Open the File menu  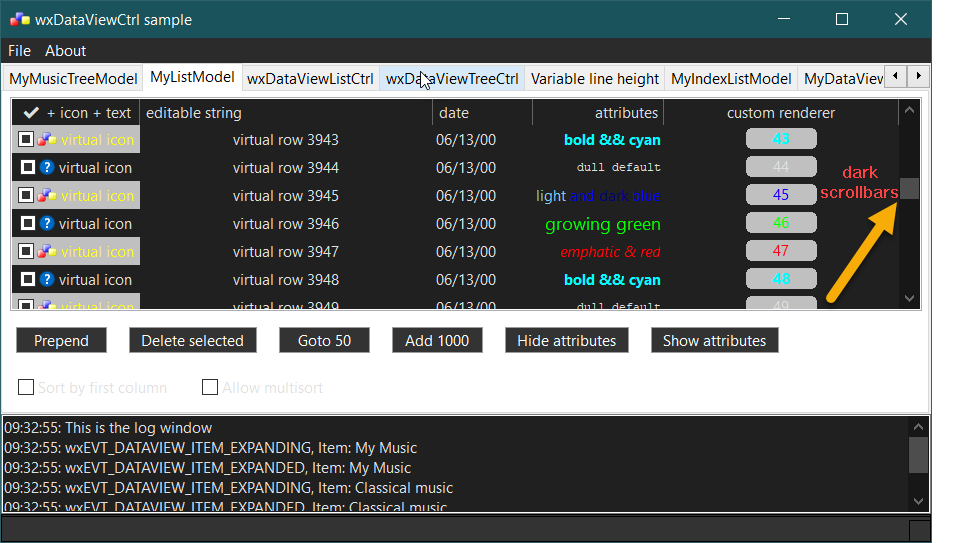(20, 51)
